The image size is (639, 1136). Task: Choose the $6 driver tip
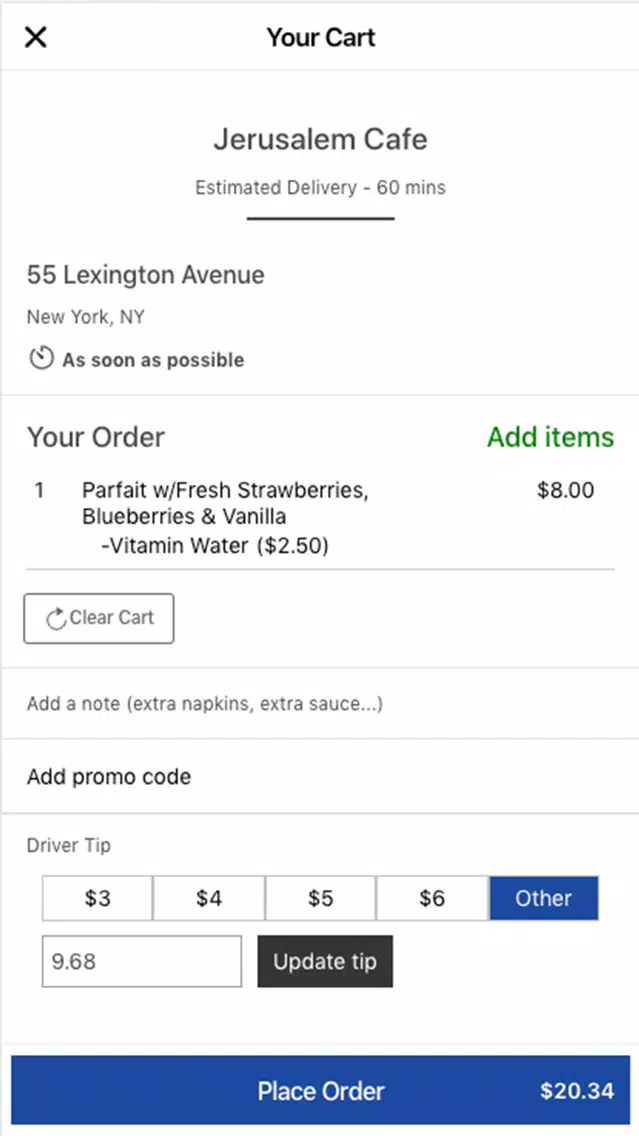(x=432, y=898)
